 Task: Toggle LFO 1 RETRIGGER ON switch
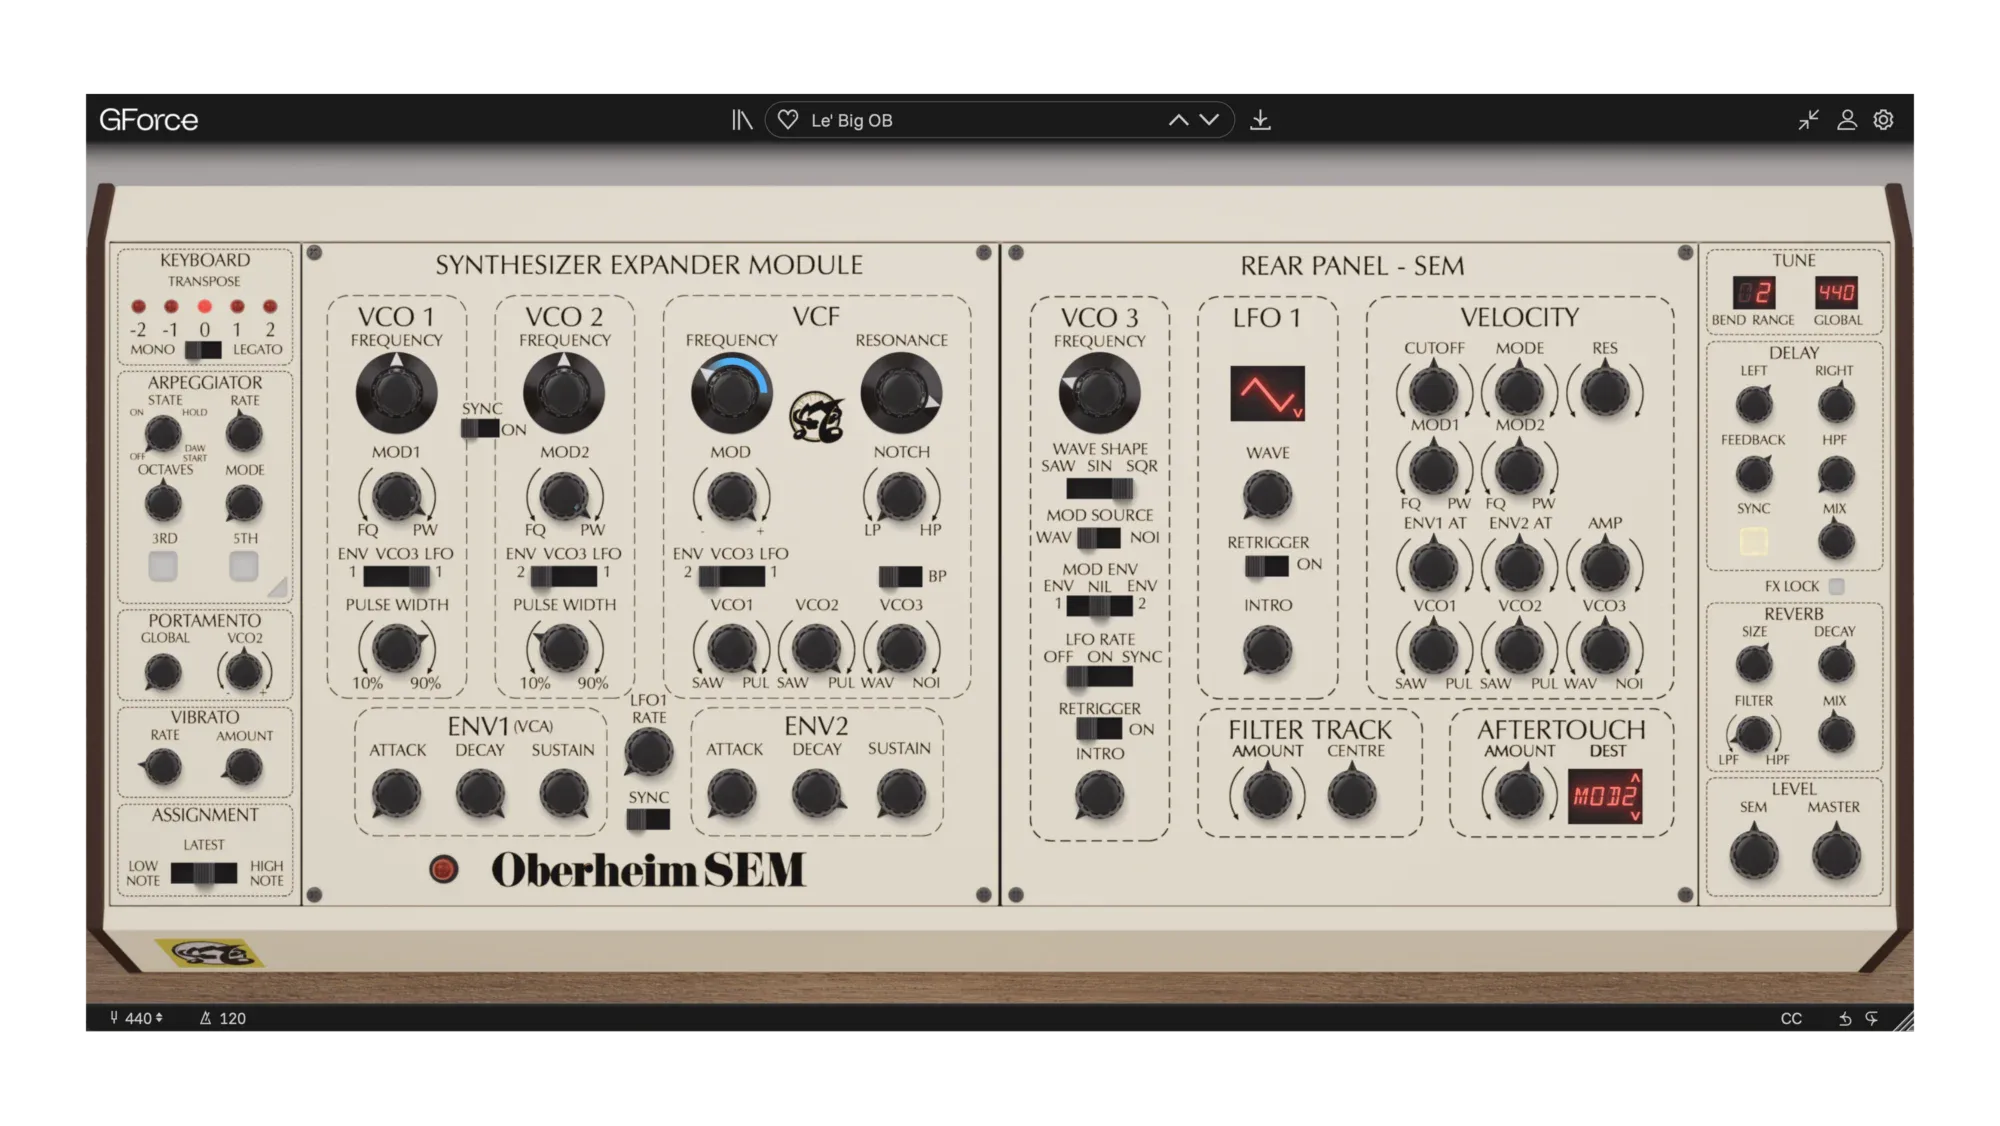tap(1267, 566)
